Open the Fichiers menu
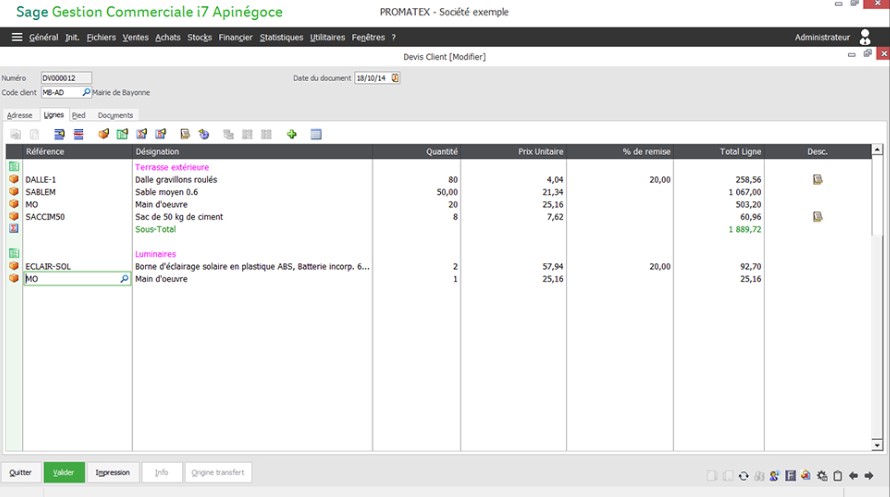 click(x=101, y=37)
